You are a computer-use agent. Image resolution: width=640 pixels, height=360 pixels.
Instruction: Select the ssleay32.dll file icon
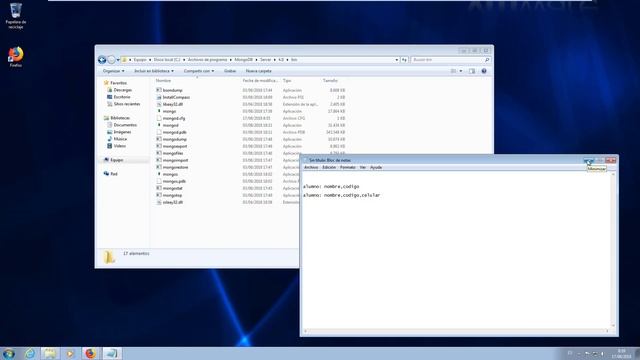pyautogui.click(x=159, y=202)
